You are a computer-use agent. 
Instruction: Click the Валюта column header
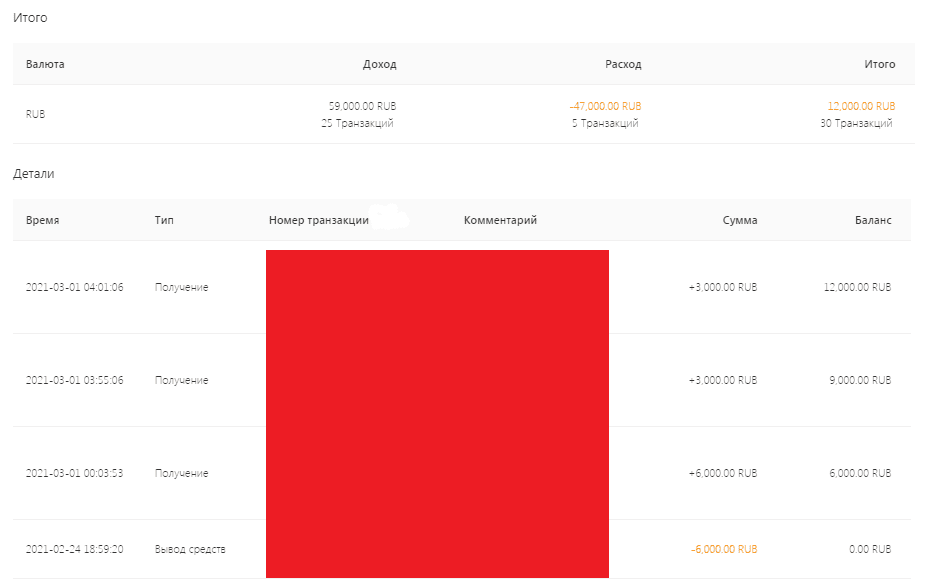[45, 64]
